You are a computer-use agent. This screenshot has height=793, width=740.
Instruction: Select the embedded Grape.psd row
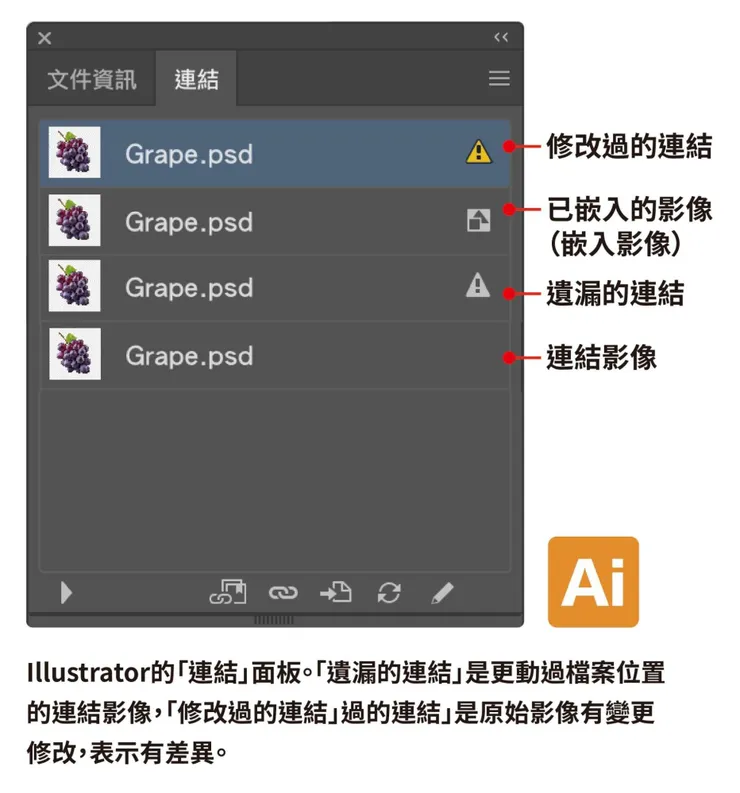pyautogui.click(x=275, y=222)
